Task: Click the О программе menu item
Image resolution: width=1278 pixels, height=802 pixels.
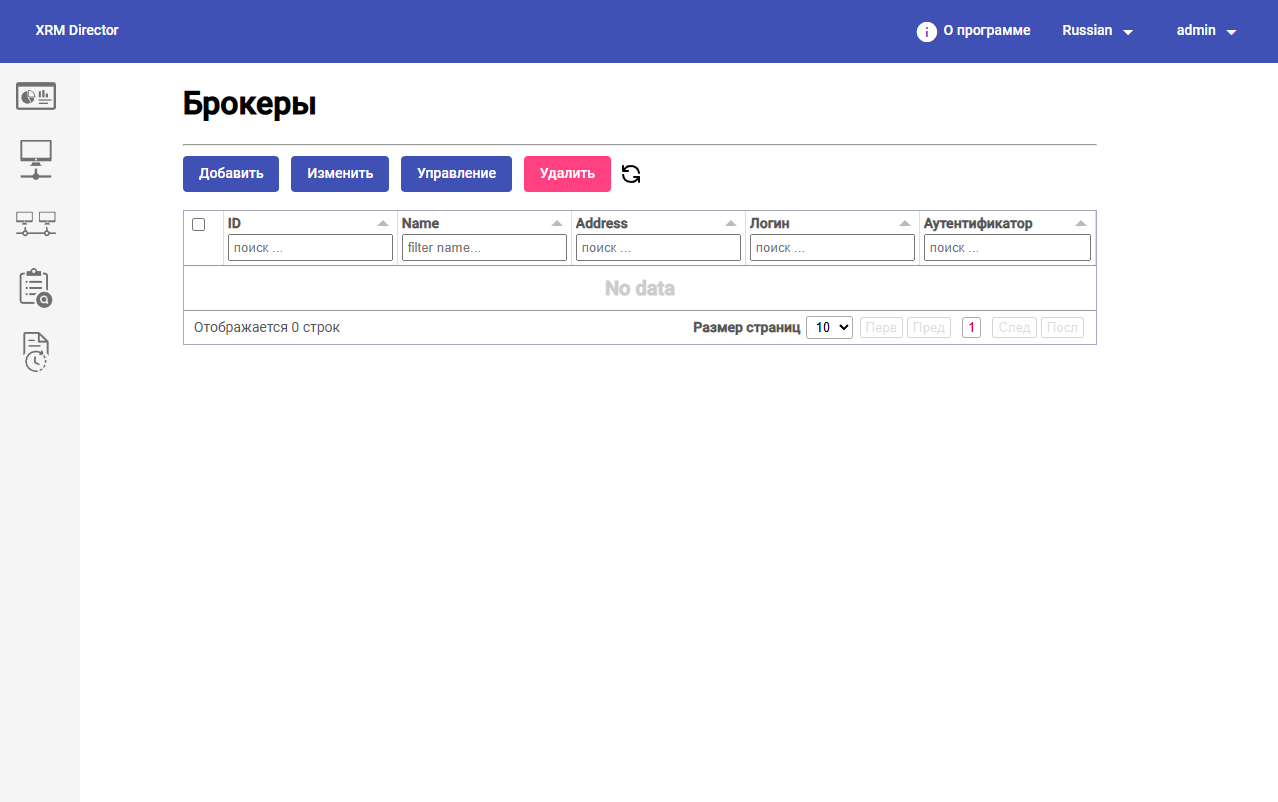Action: coord(986,31)
